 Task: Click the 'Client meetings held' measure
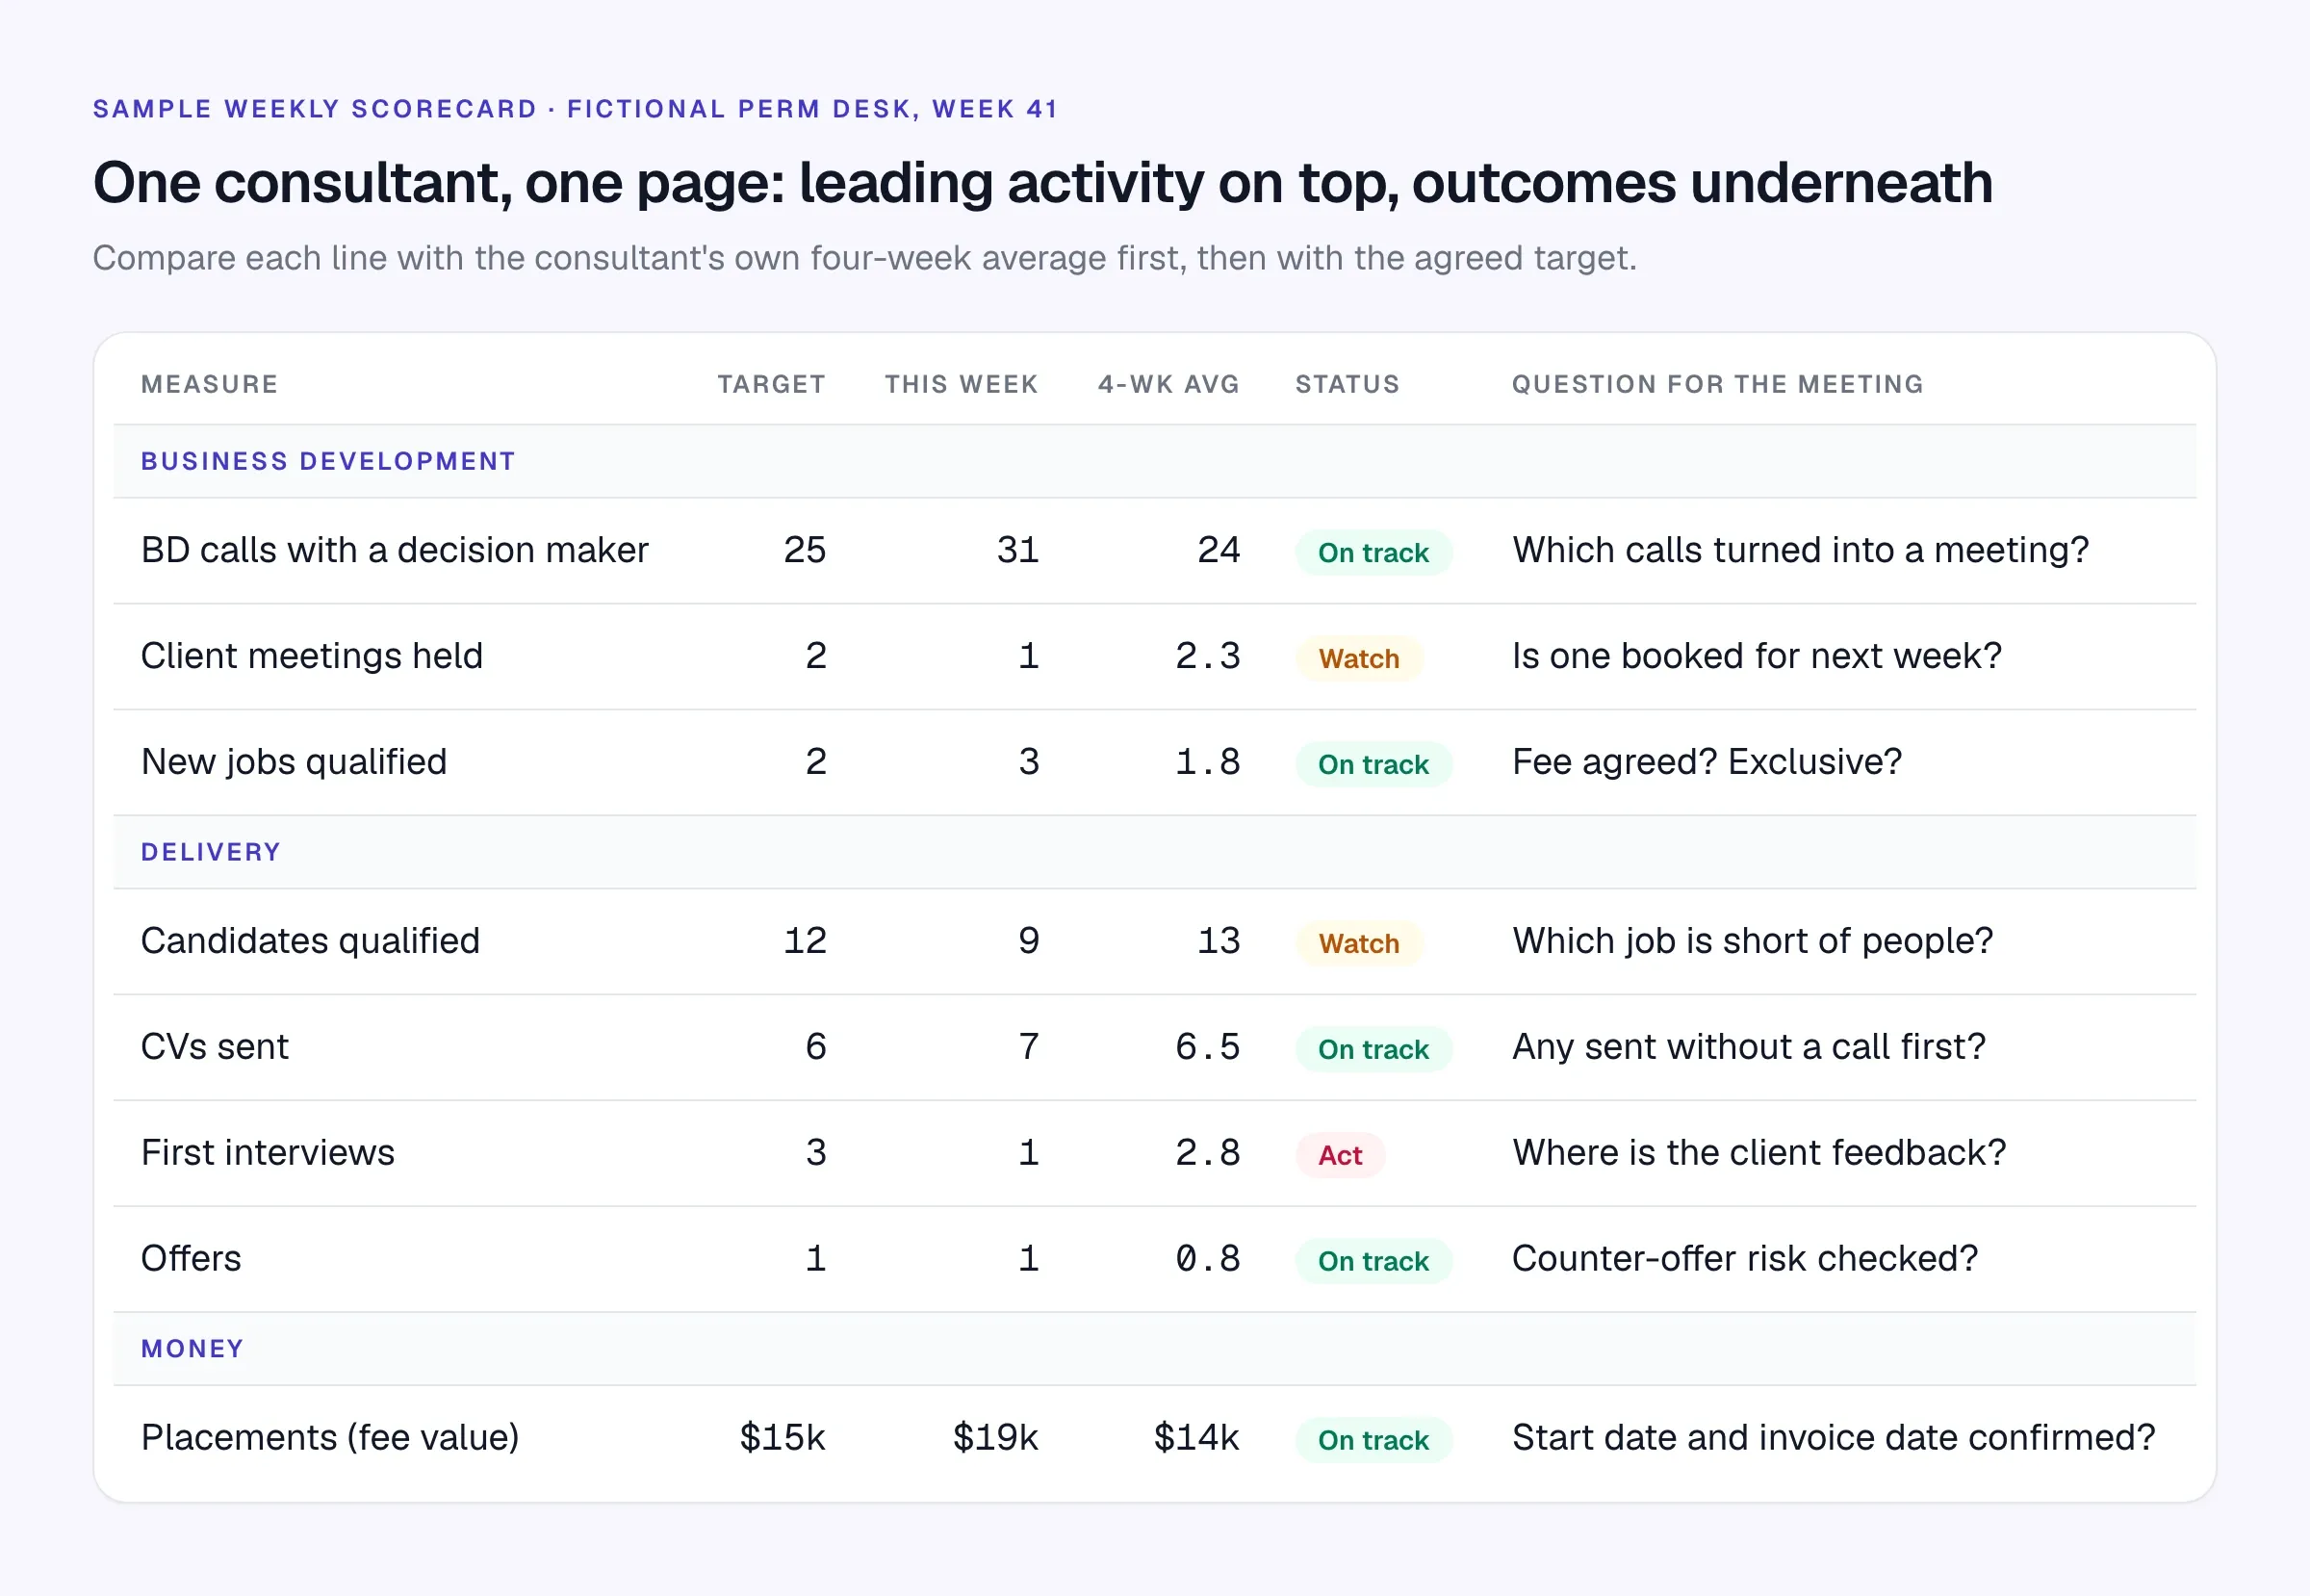tap(312, 656)
